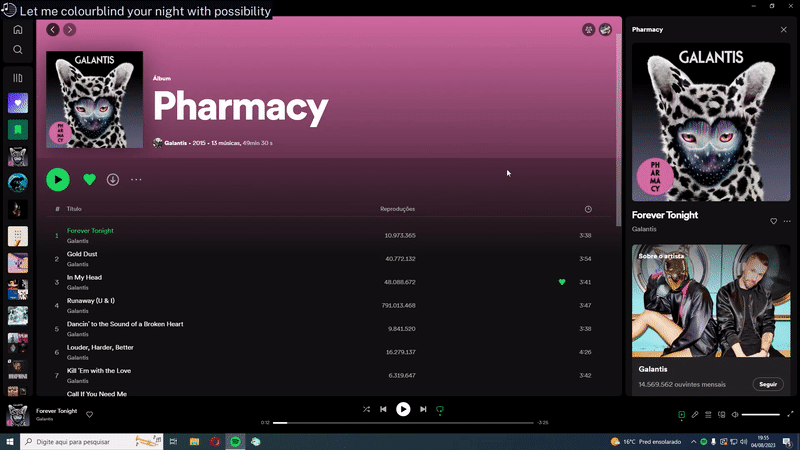Select the track In My Head
This screenshot has height=450, width=800.
click(x=84, y=278)
